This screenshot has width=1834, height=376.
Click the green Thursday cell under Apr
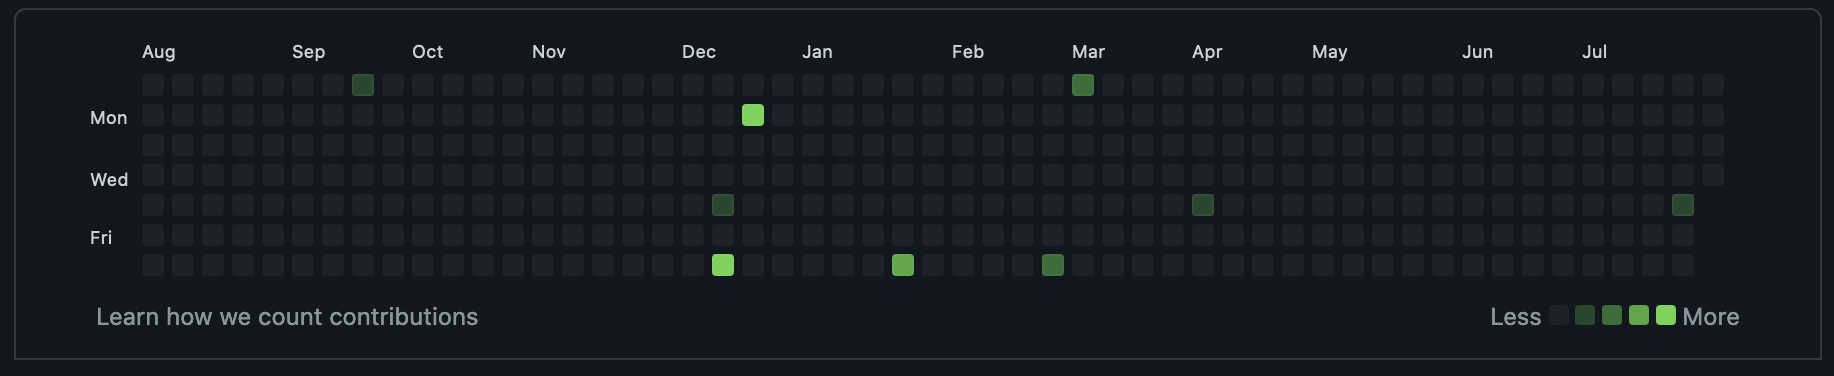point(1203,205)
